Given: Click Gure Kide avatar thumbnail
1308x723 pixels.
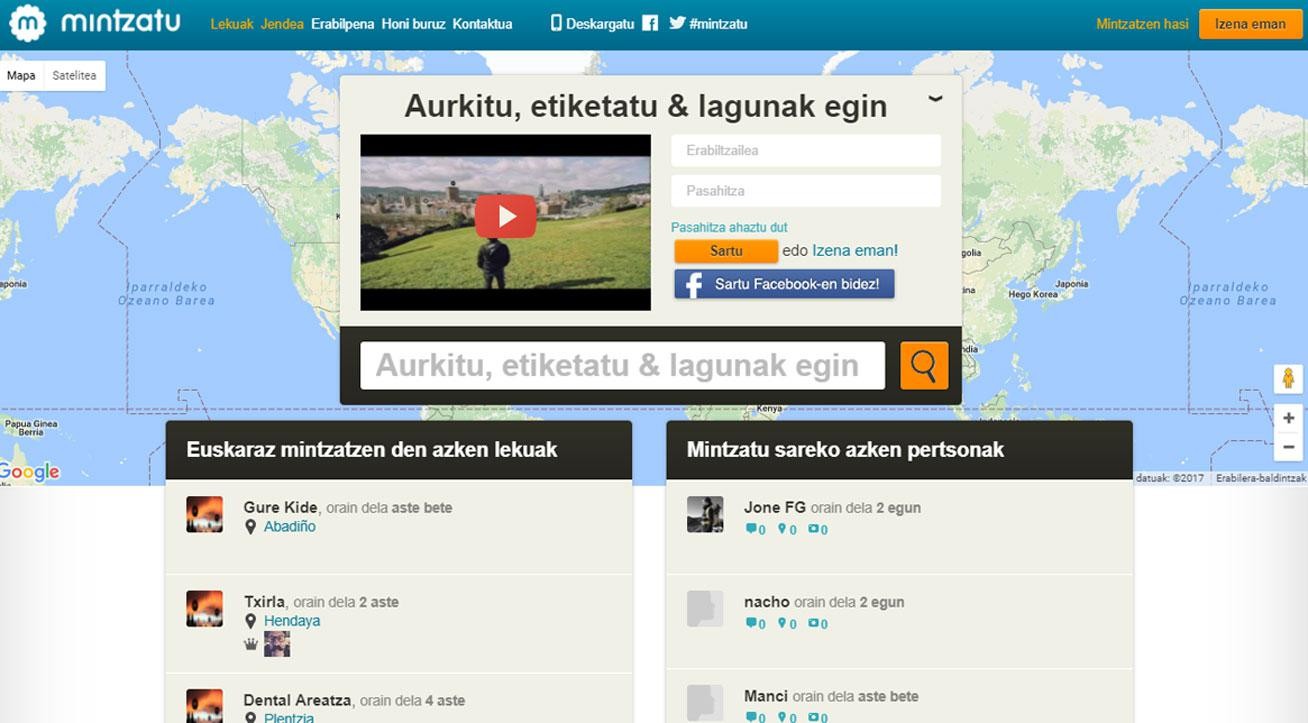Looking at the screenshot, I should tap(205, 514).
